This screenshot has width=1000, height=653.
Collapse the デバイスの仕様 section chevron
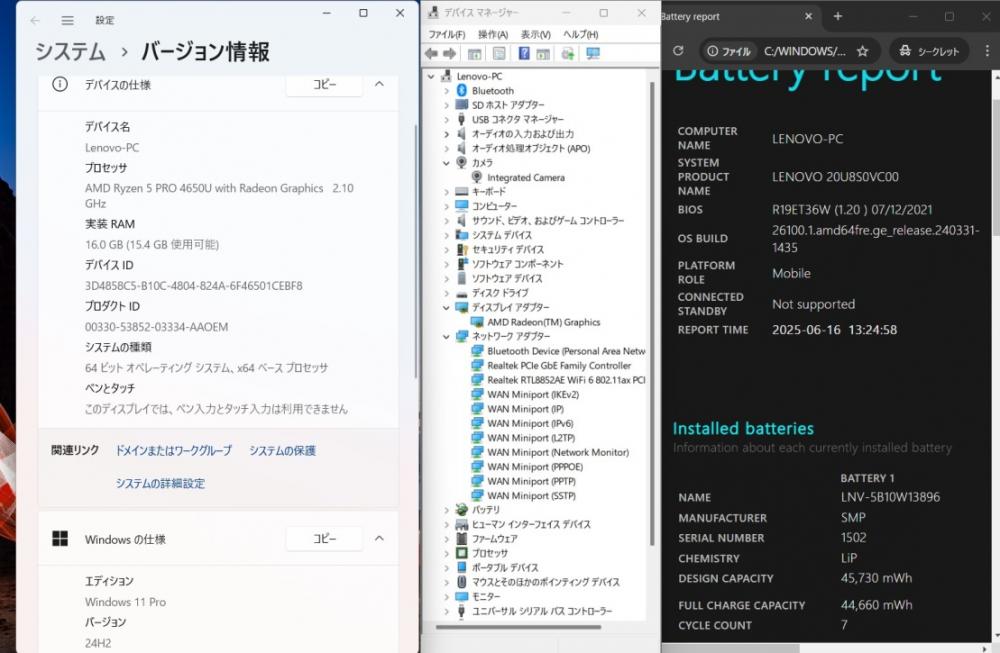(x=379, y=84)
